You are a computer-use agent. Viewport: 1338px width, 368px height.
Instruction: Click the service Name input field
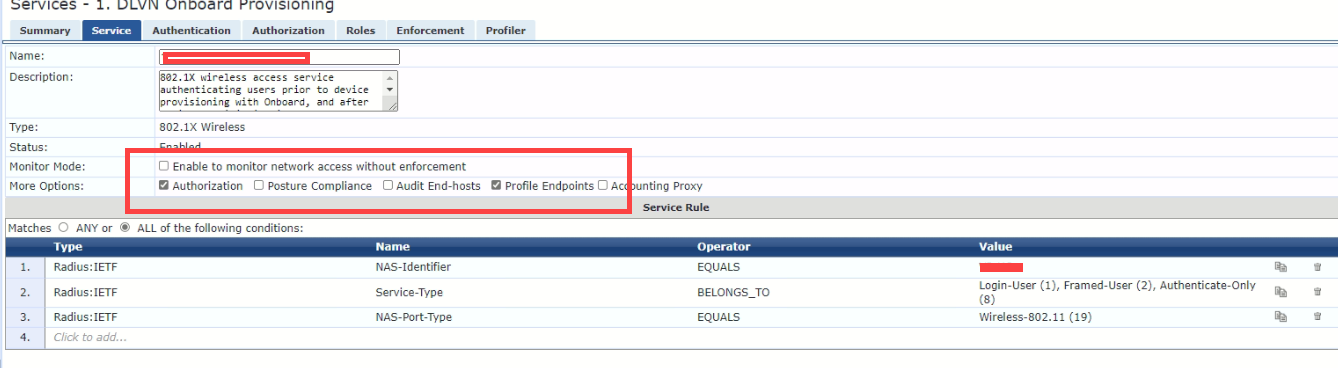tap(278, 57)
